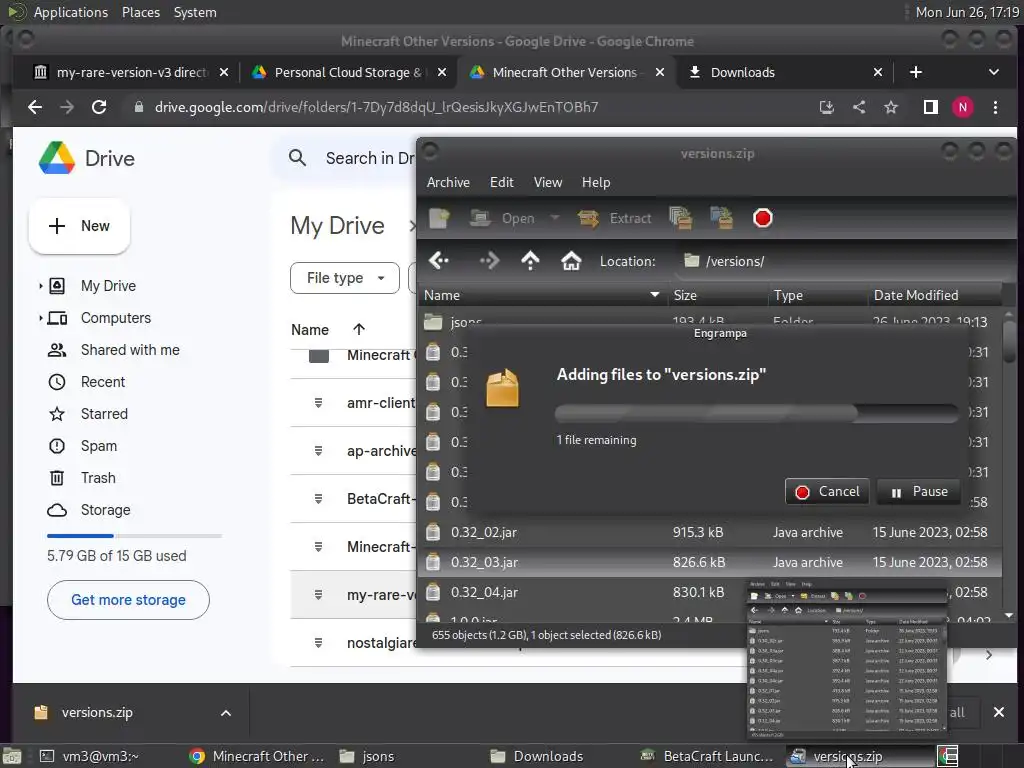Bookmark this page with the star icon
This screenshot has width=1024, height=768.
pos(891,107)
